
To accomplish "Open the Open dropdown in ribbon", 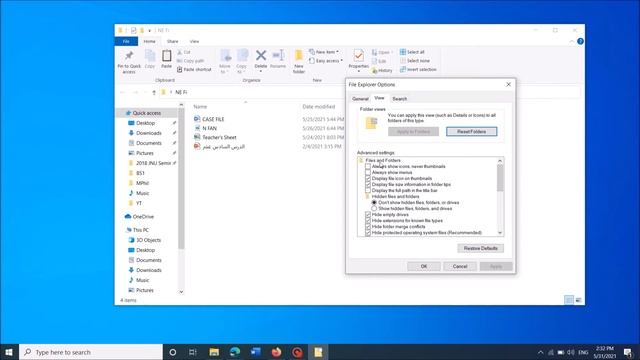I will click(x=382, y=52).
